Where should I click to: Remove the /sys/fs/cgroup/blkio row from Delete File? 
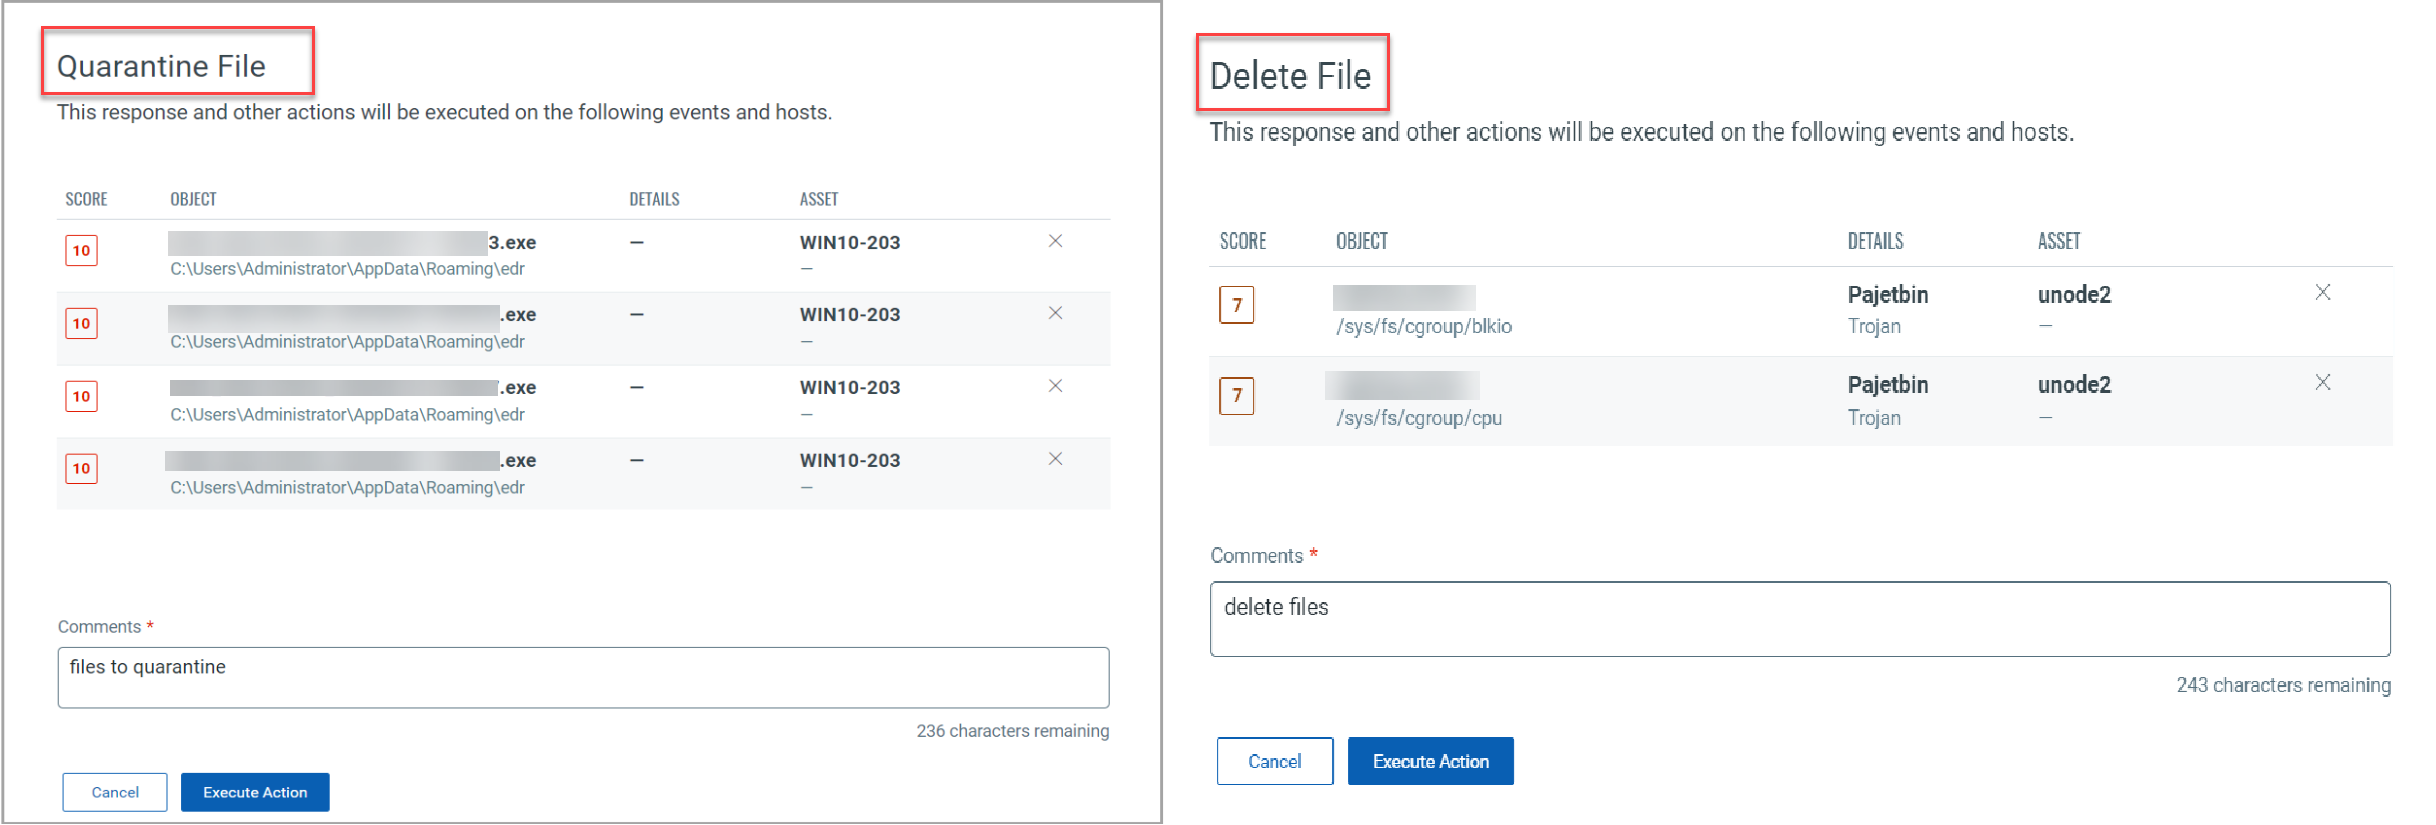coord(2323,292)
